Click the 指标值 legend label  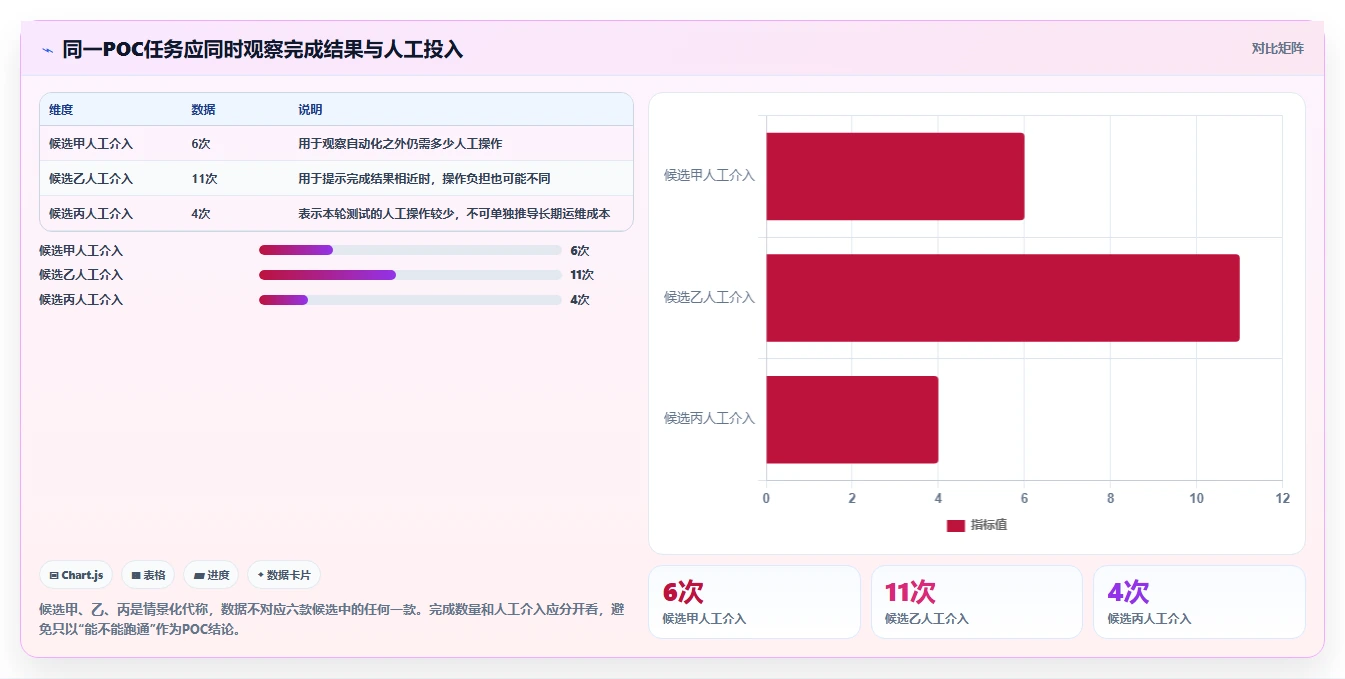coord(989,525)
